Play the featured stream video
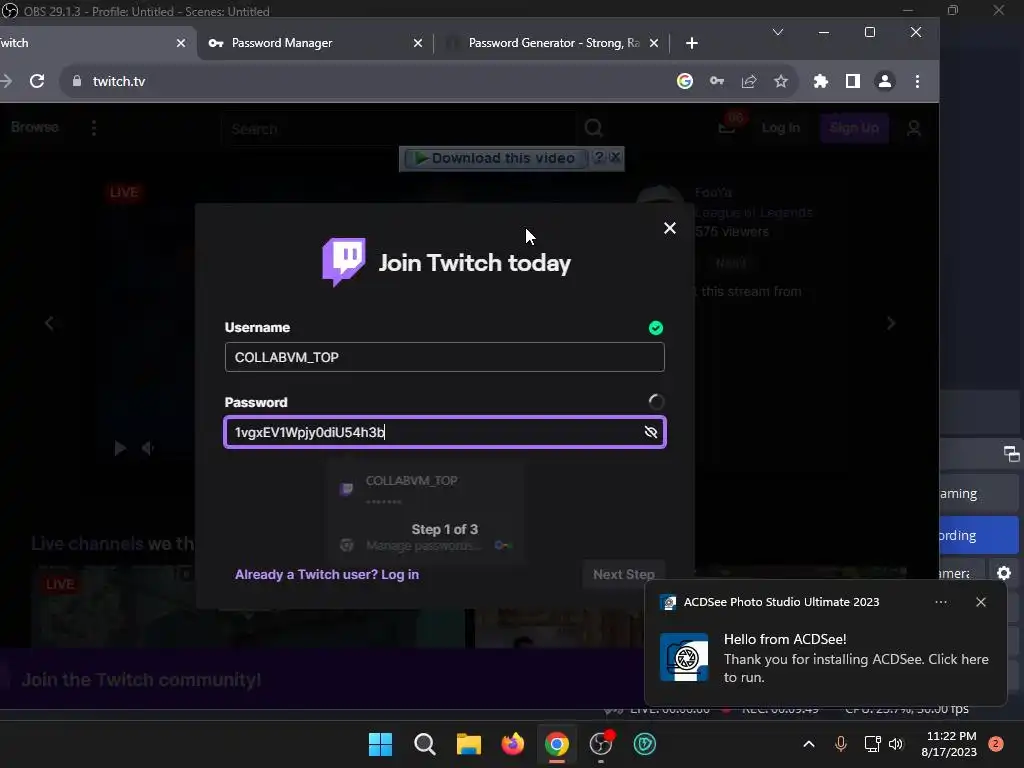The width and height of the screenshot is (1024, 768). [120, 448]
